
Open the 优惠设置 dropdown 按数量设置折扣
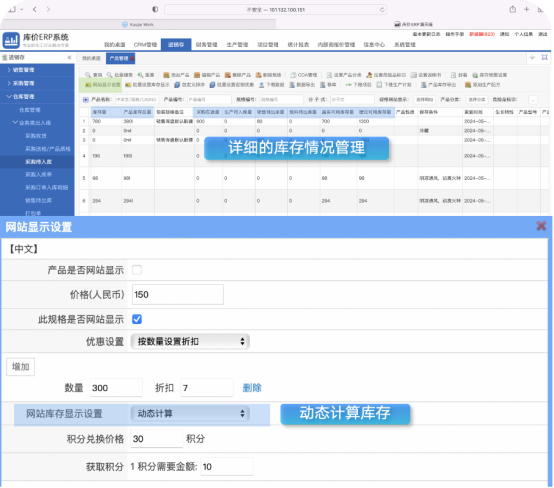(x=190, y=341)
